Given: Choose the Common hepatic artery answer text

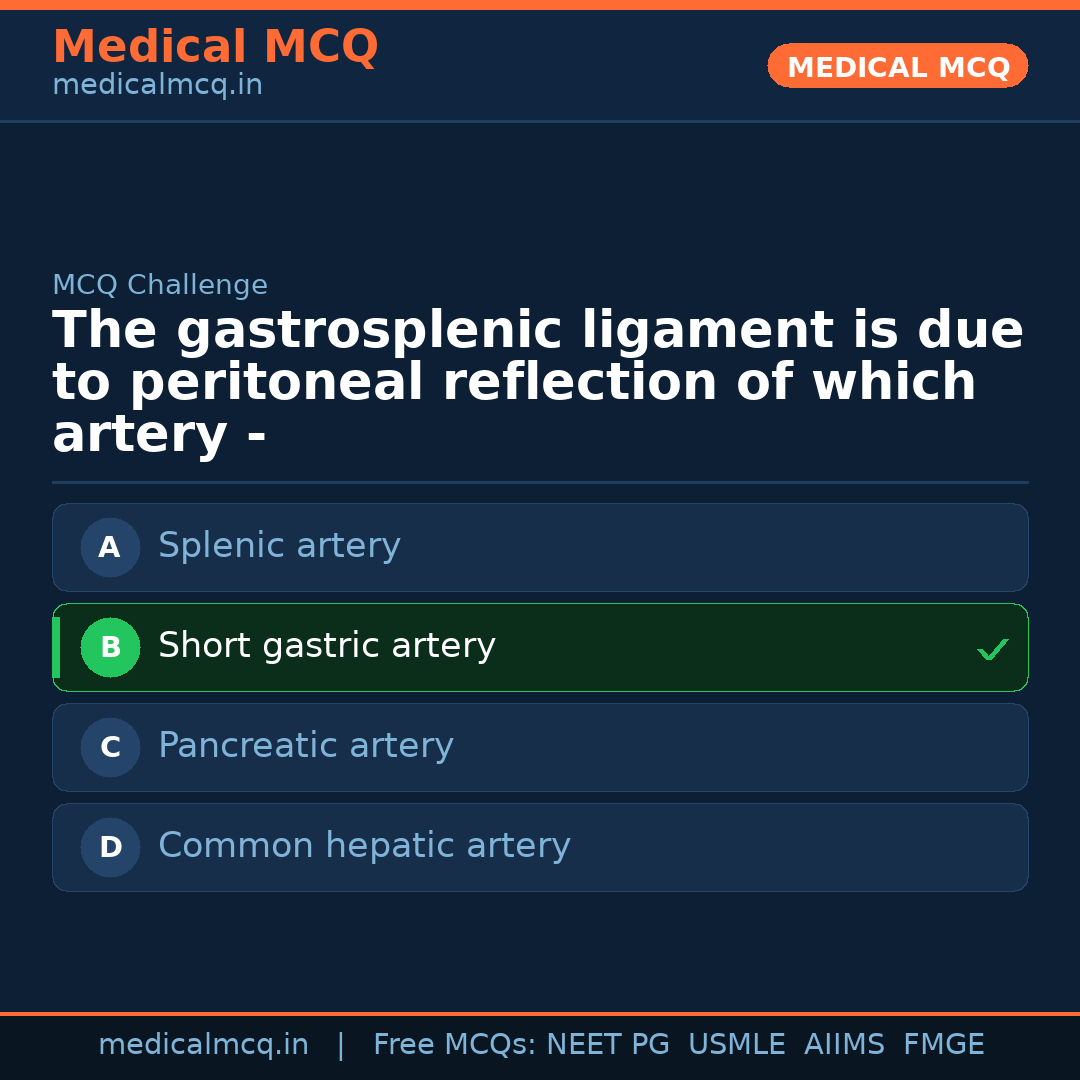Looking at the screenshot, I should pos(364,846).
